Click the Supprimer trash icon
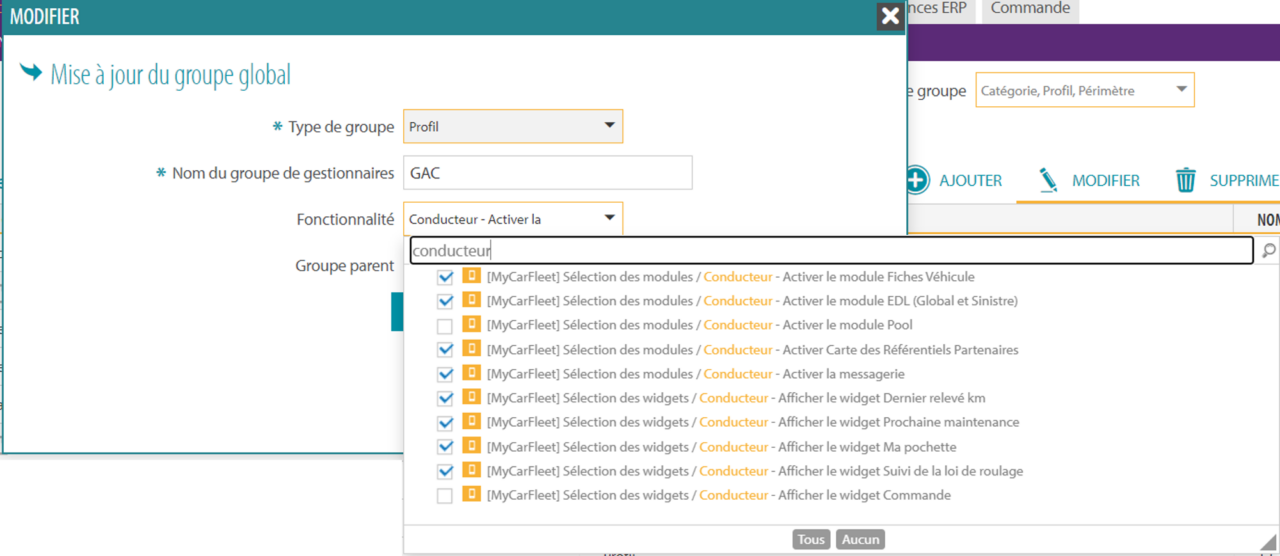1280x556 pixels. (1186, 180)
